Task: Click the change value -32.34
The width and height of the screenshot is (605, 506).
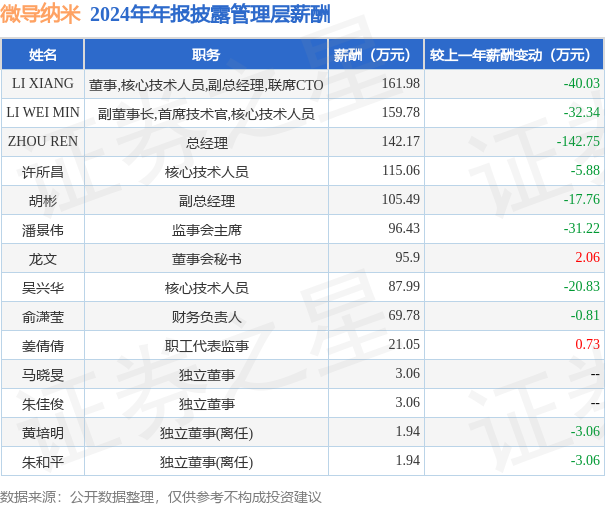Action: coord(581,112)
